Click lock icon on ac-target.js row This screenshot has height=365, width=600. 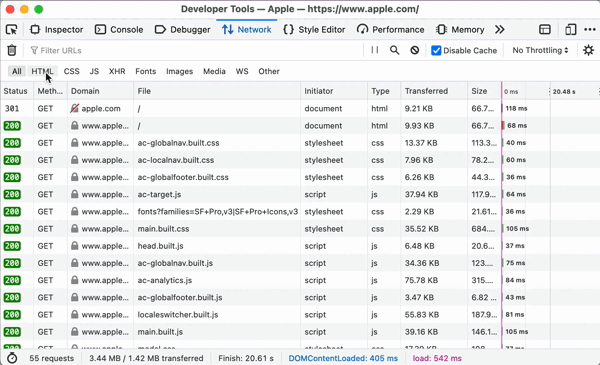tap(75, 194)
